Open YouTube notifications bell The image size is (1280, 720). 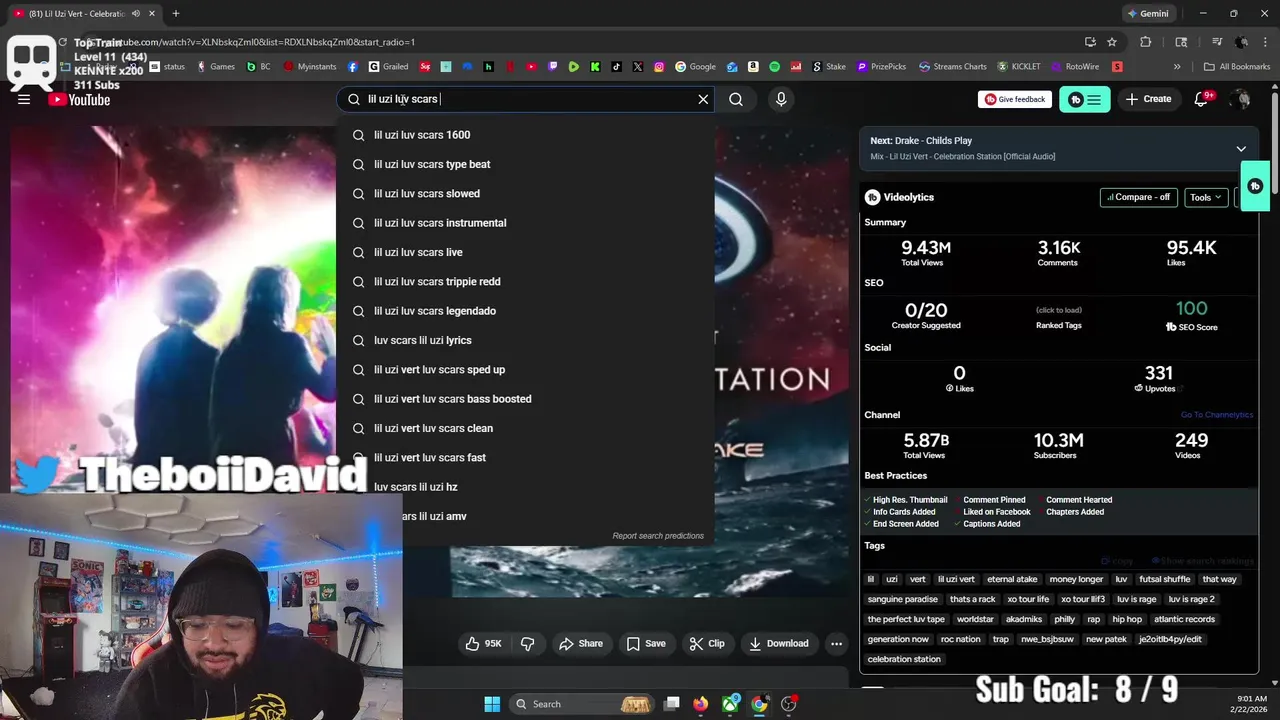click(x=1203, y=99)
